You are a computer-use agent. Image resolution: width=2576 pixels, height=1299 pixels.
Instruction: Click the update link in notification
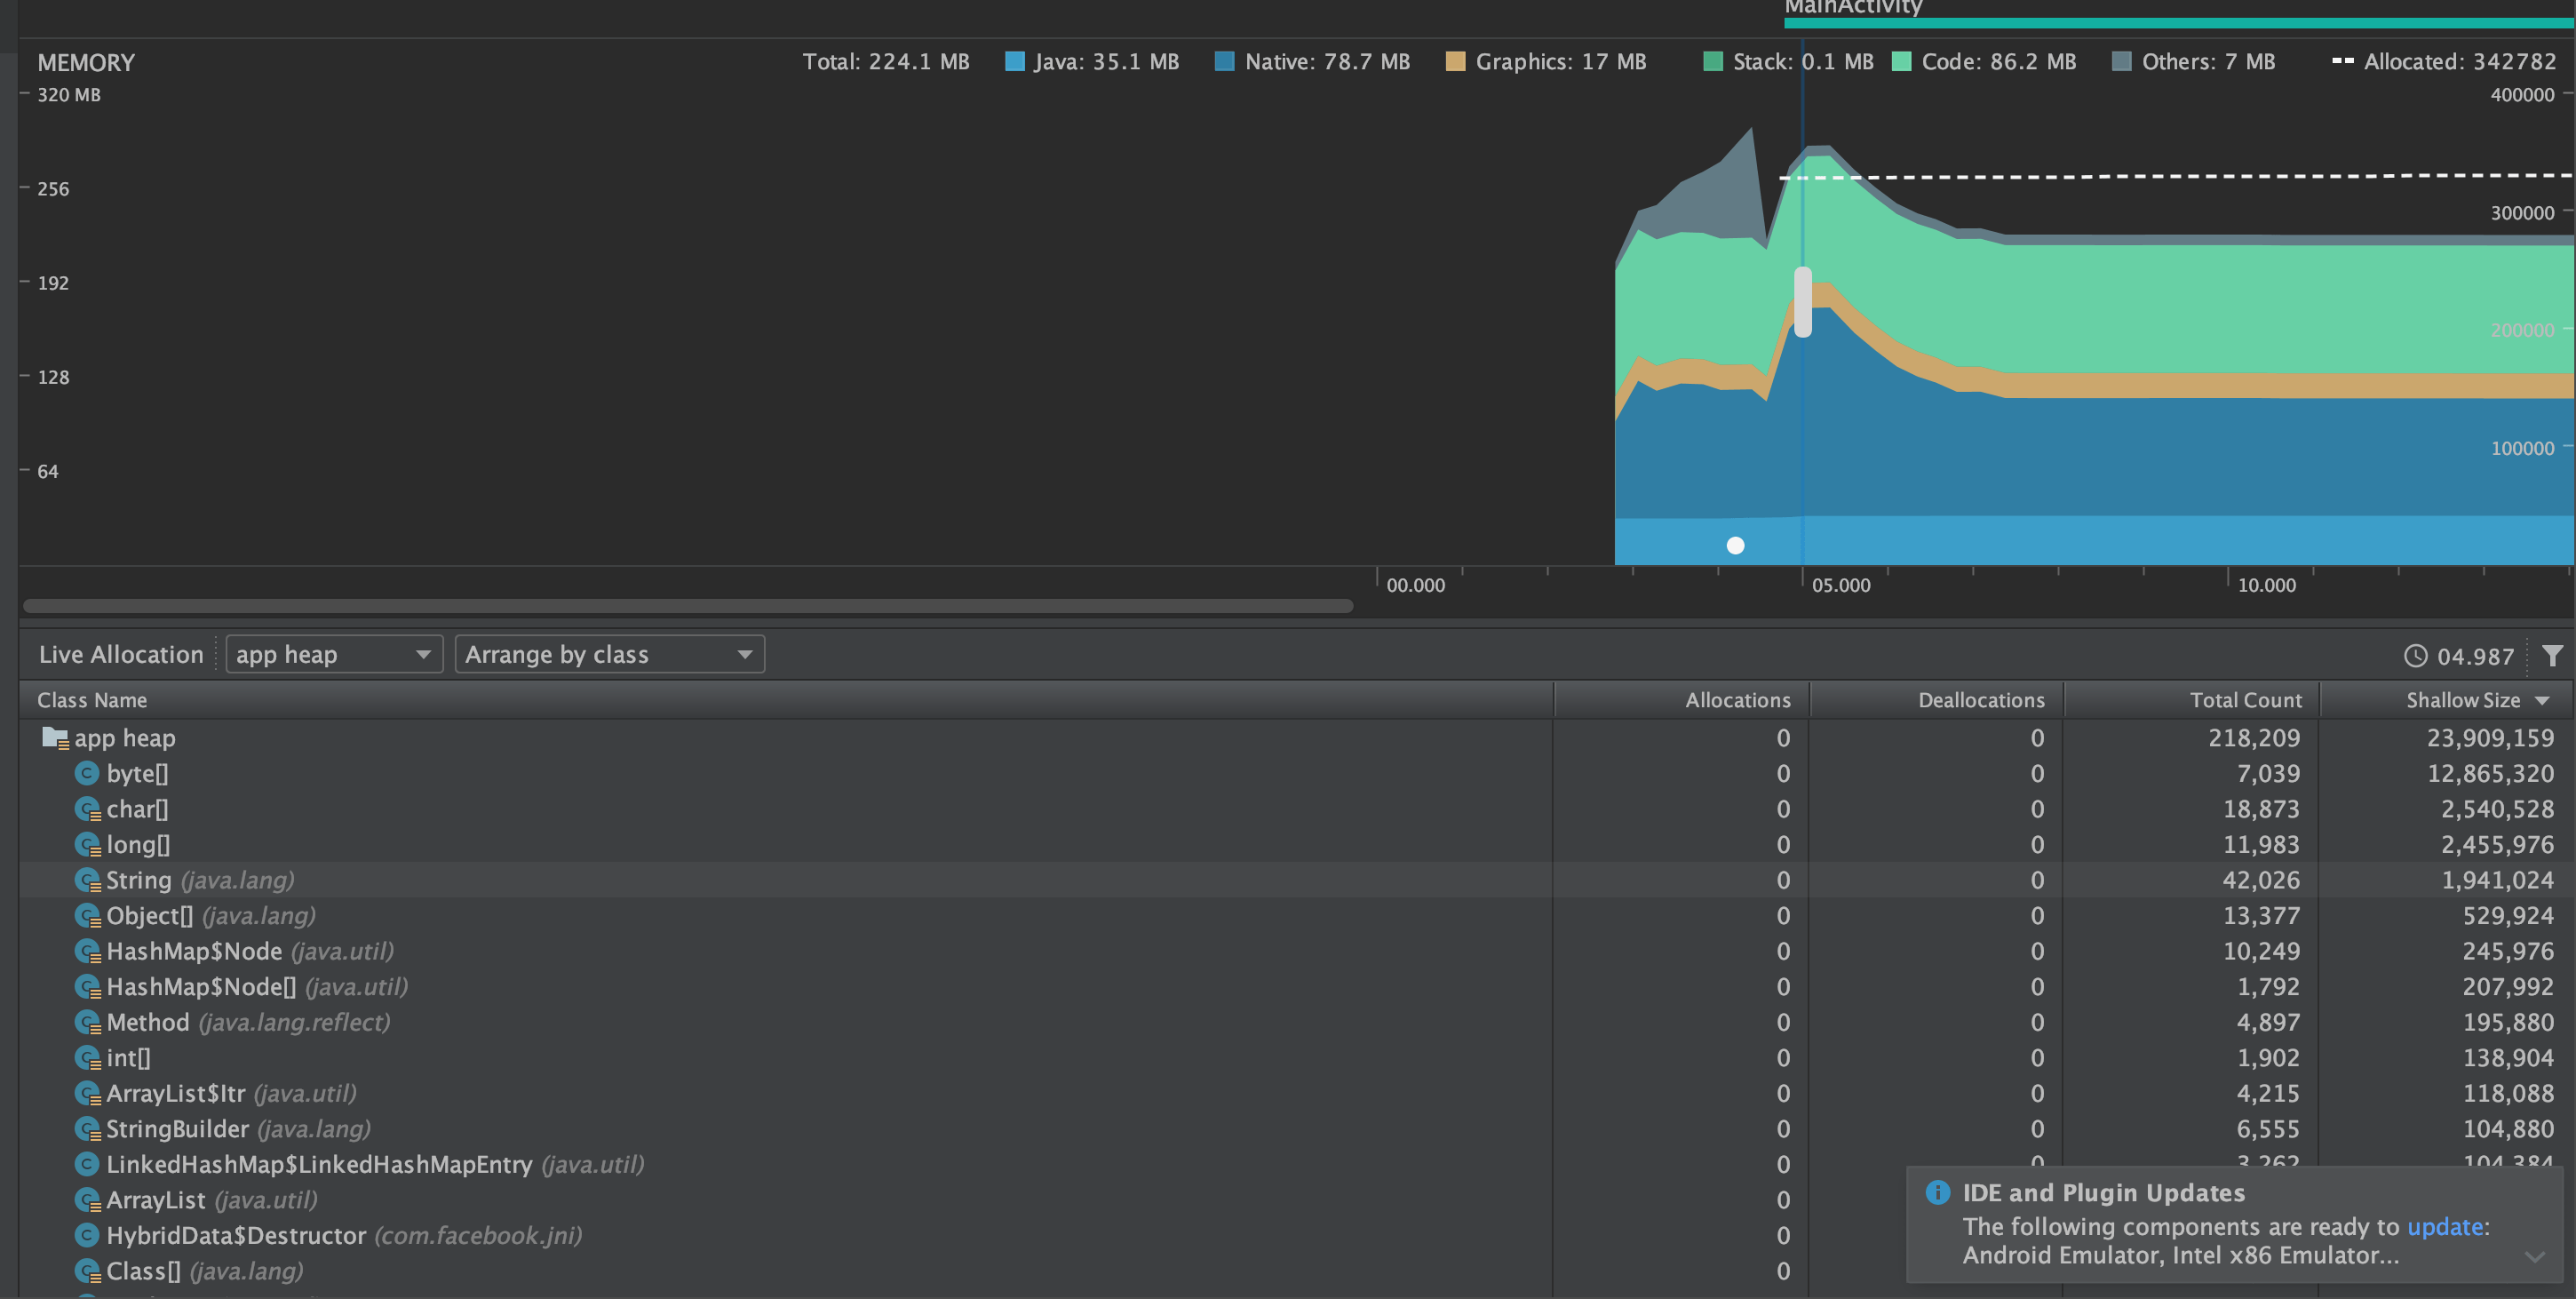coord(2445,1226)
